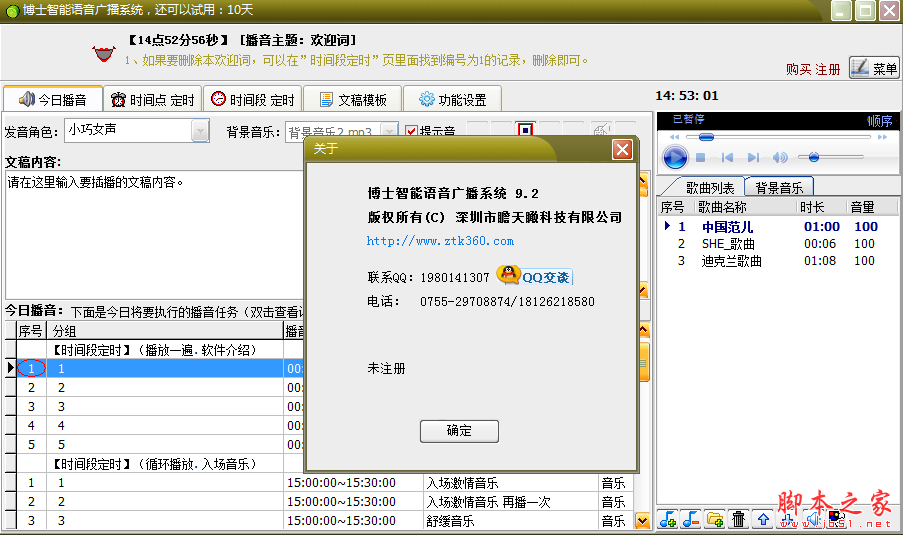Image resolution: width=903 pixels, height=535 pixels.
Task: Switch to the 今日播音 tab
Action: click(53, 100)
